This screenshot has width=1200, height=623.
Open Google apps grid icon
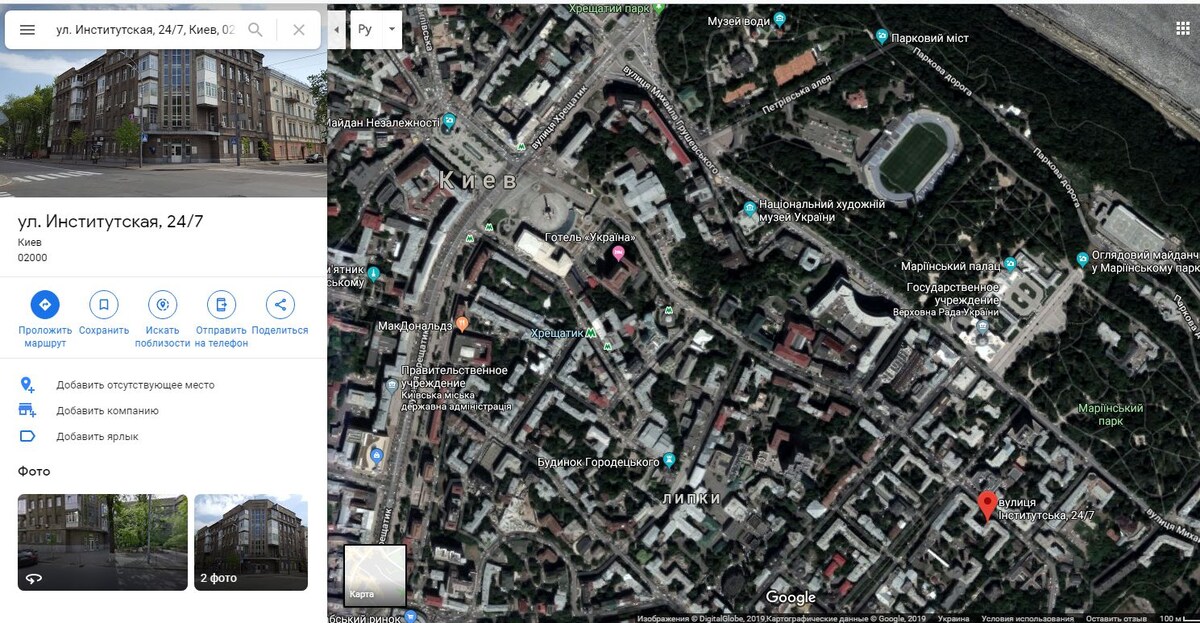(x=1183, y=29)
